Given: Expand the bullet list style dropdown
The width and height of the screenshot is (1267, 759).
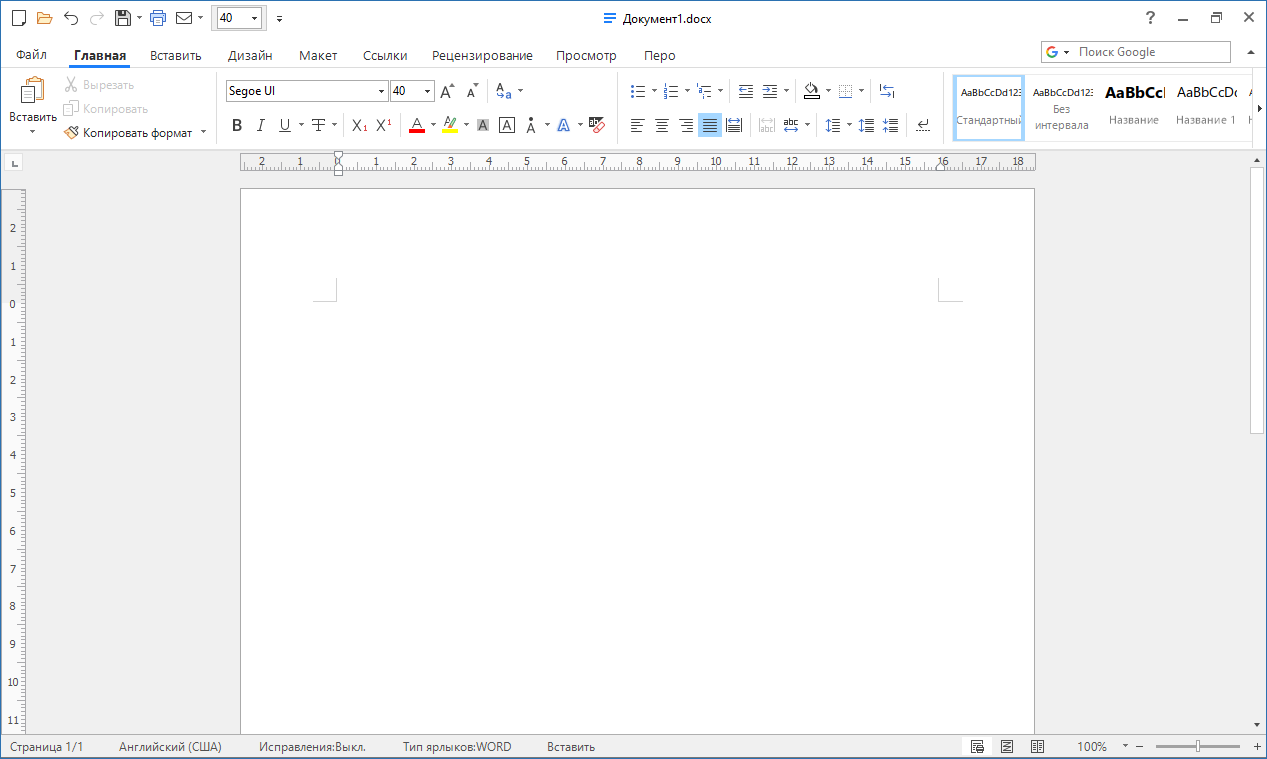Looking at the screenshot, I should tap(655, 91).
